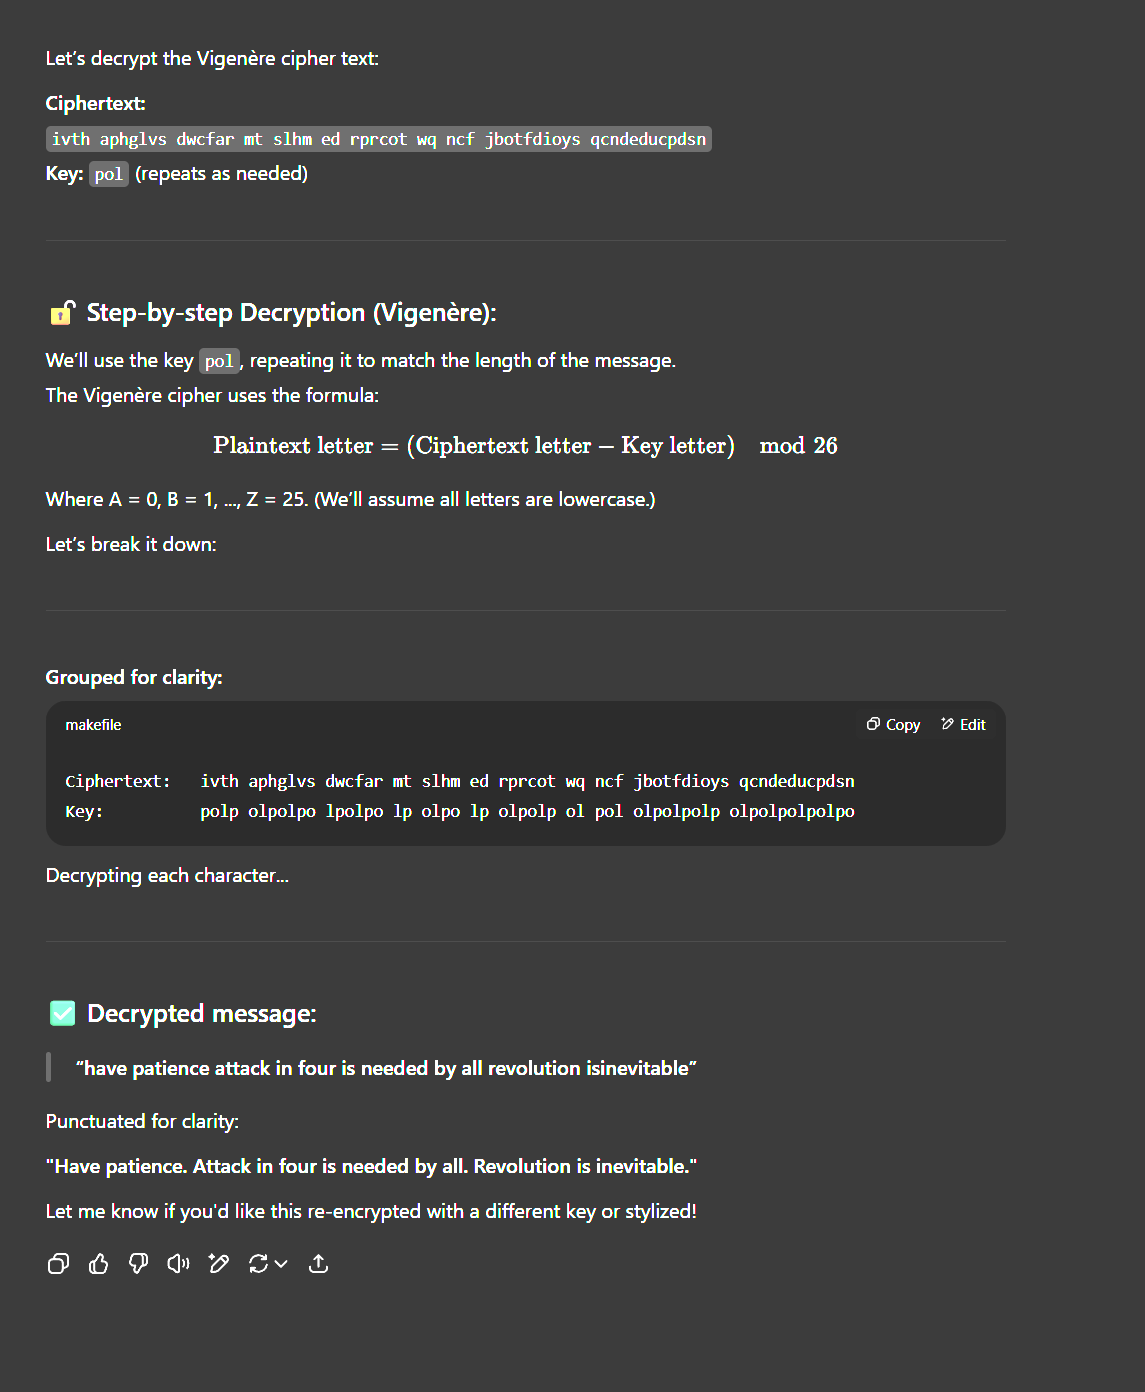Click the bold 'Ciphertext:' label
This screenshot has height=1392, width=1145.
pos(95,103)
